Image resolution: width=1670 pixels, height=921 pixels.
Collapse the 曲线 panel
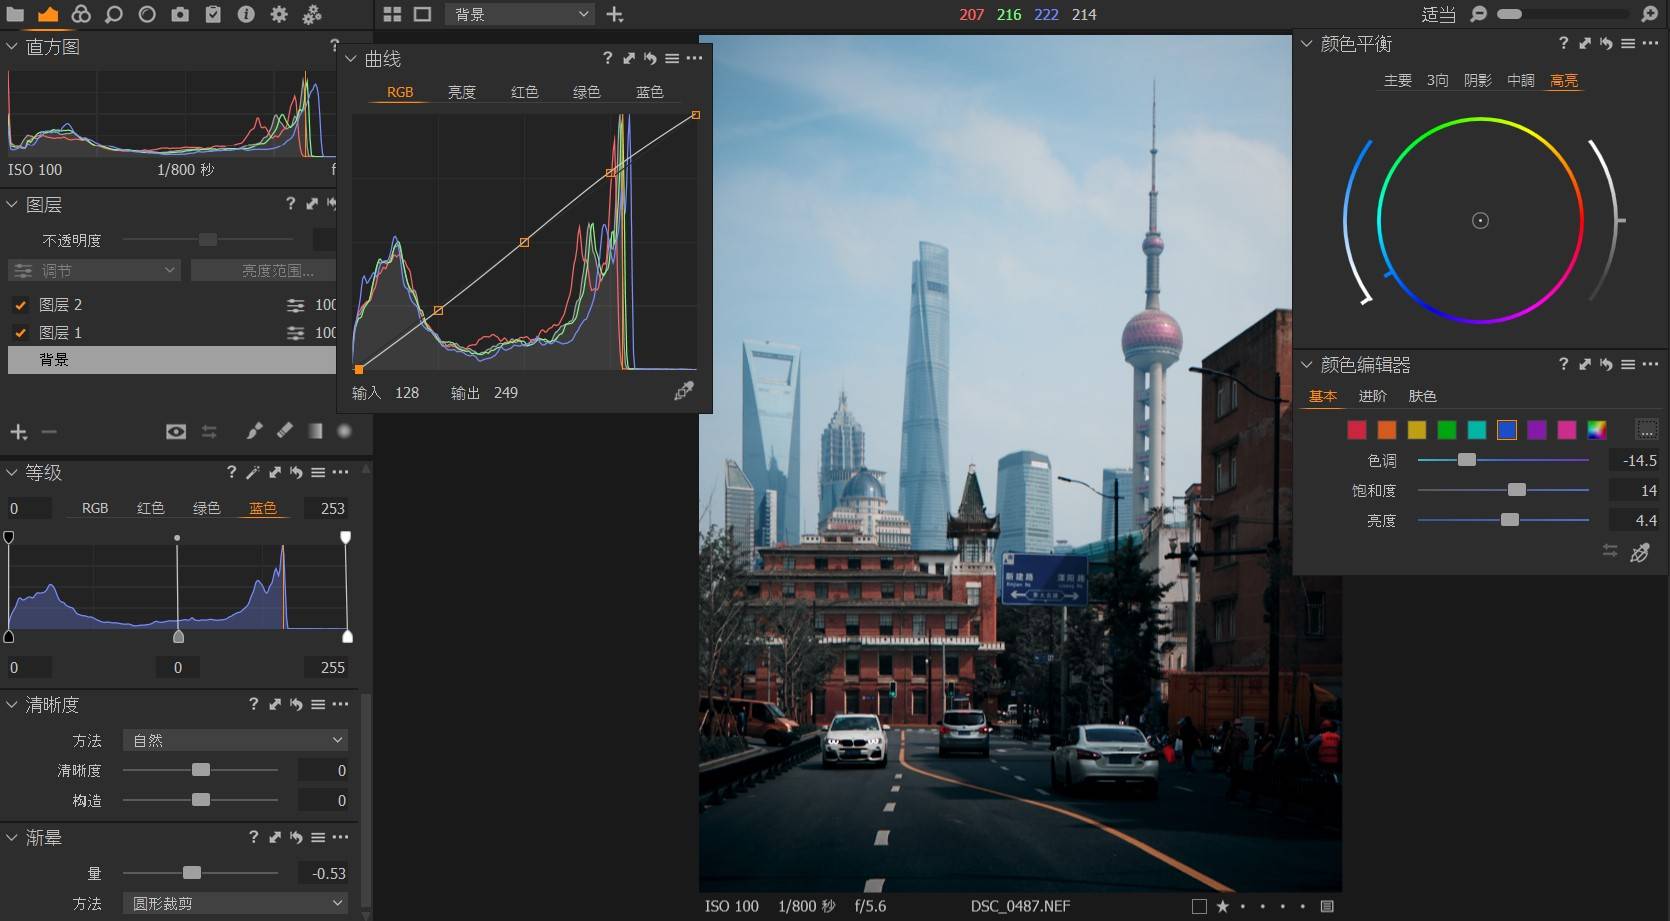tap(351, 59)
